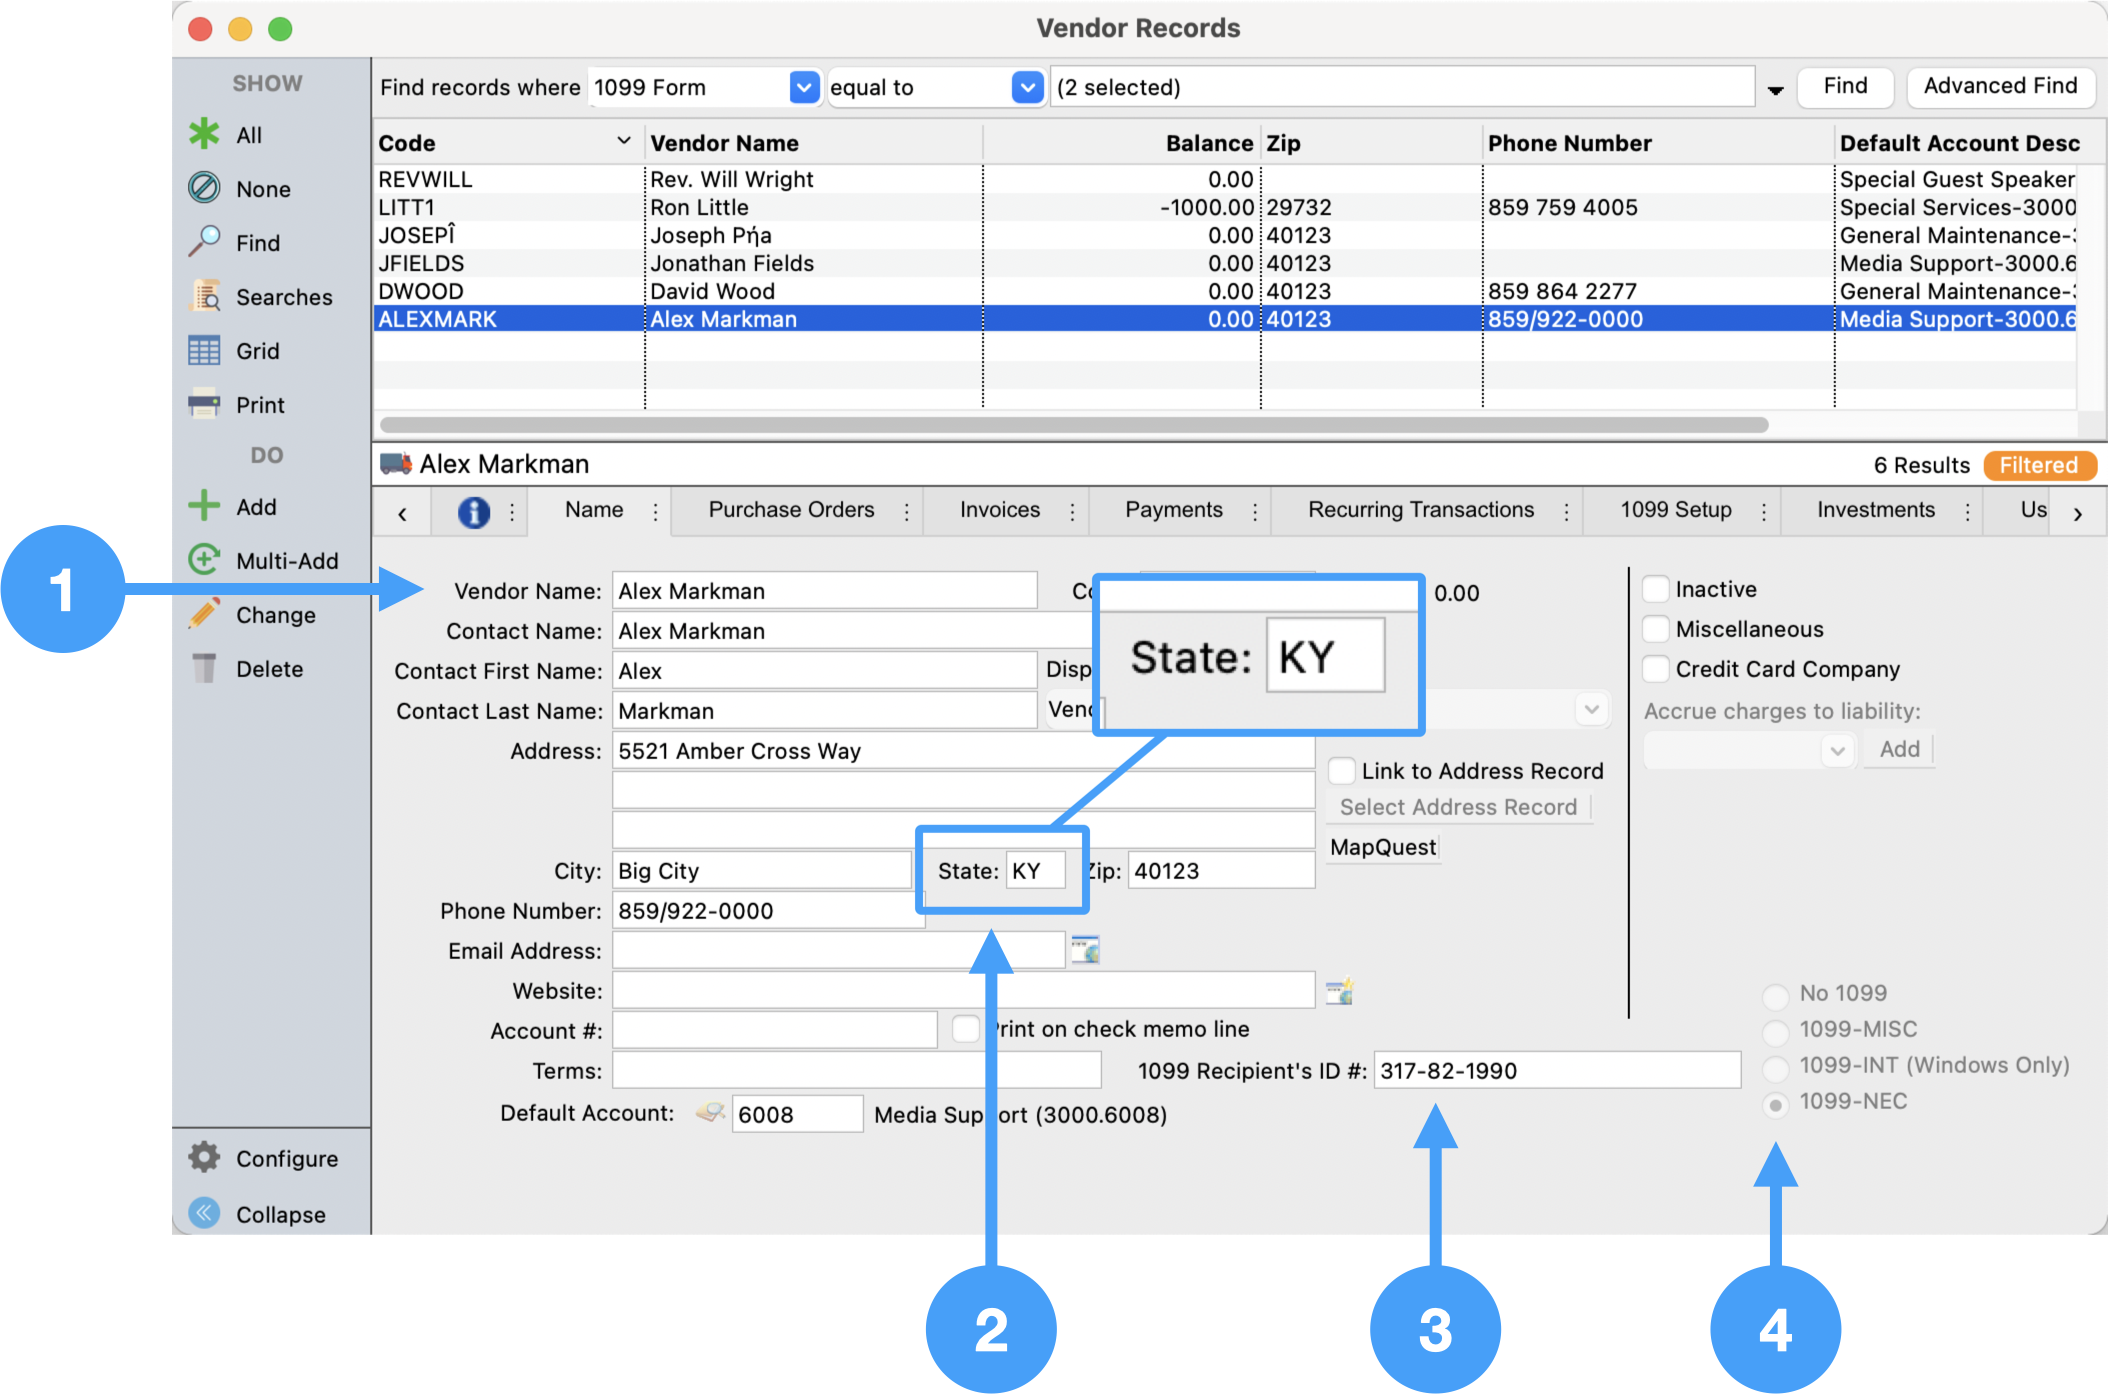Switch to the Invoices tab
This screenshot has height=1394, width=2108.
pos(999,510)
